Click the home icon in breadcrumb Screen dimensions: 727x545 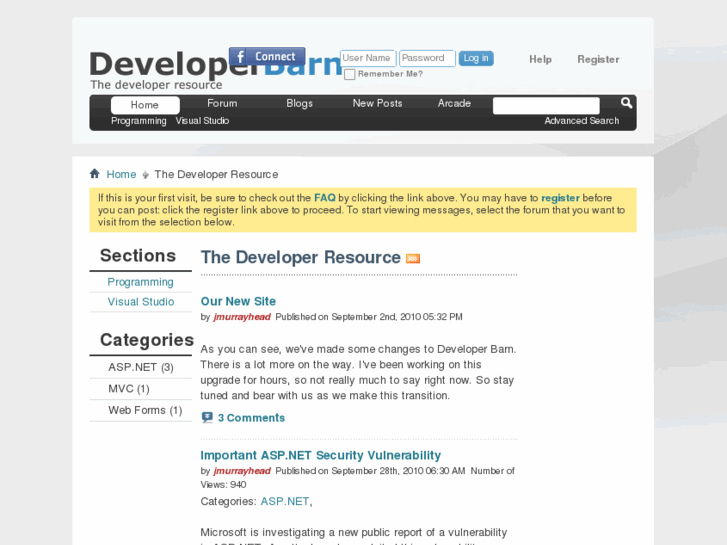pyautogui.click(x=95, y=173)
